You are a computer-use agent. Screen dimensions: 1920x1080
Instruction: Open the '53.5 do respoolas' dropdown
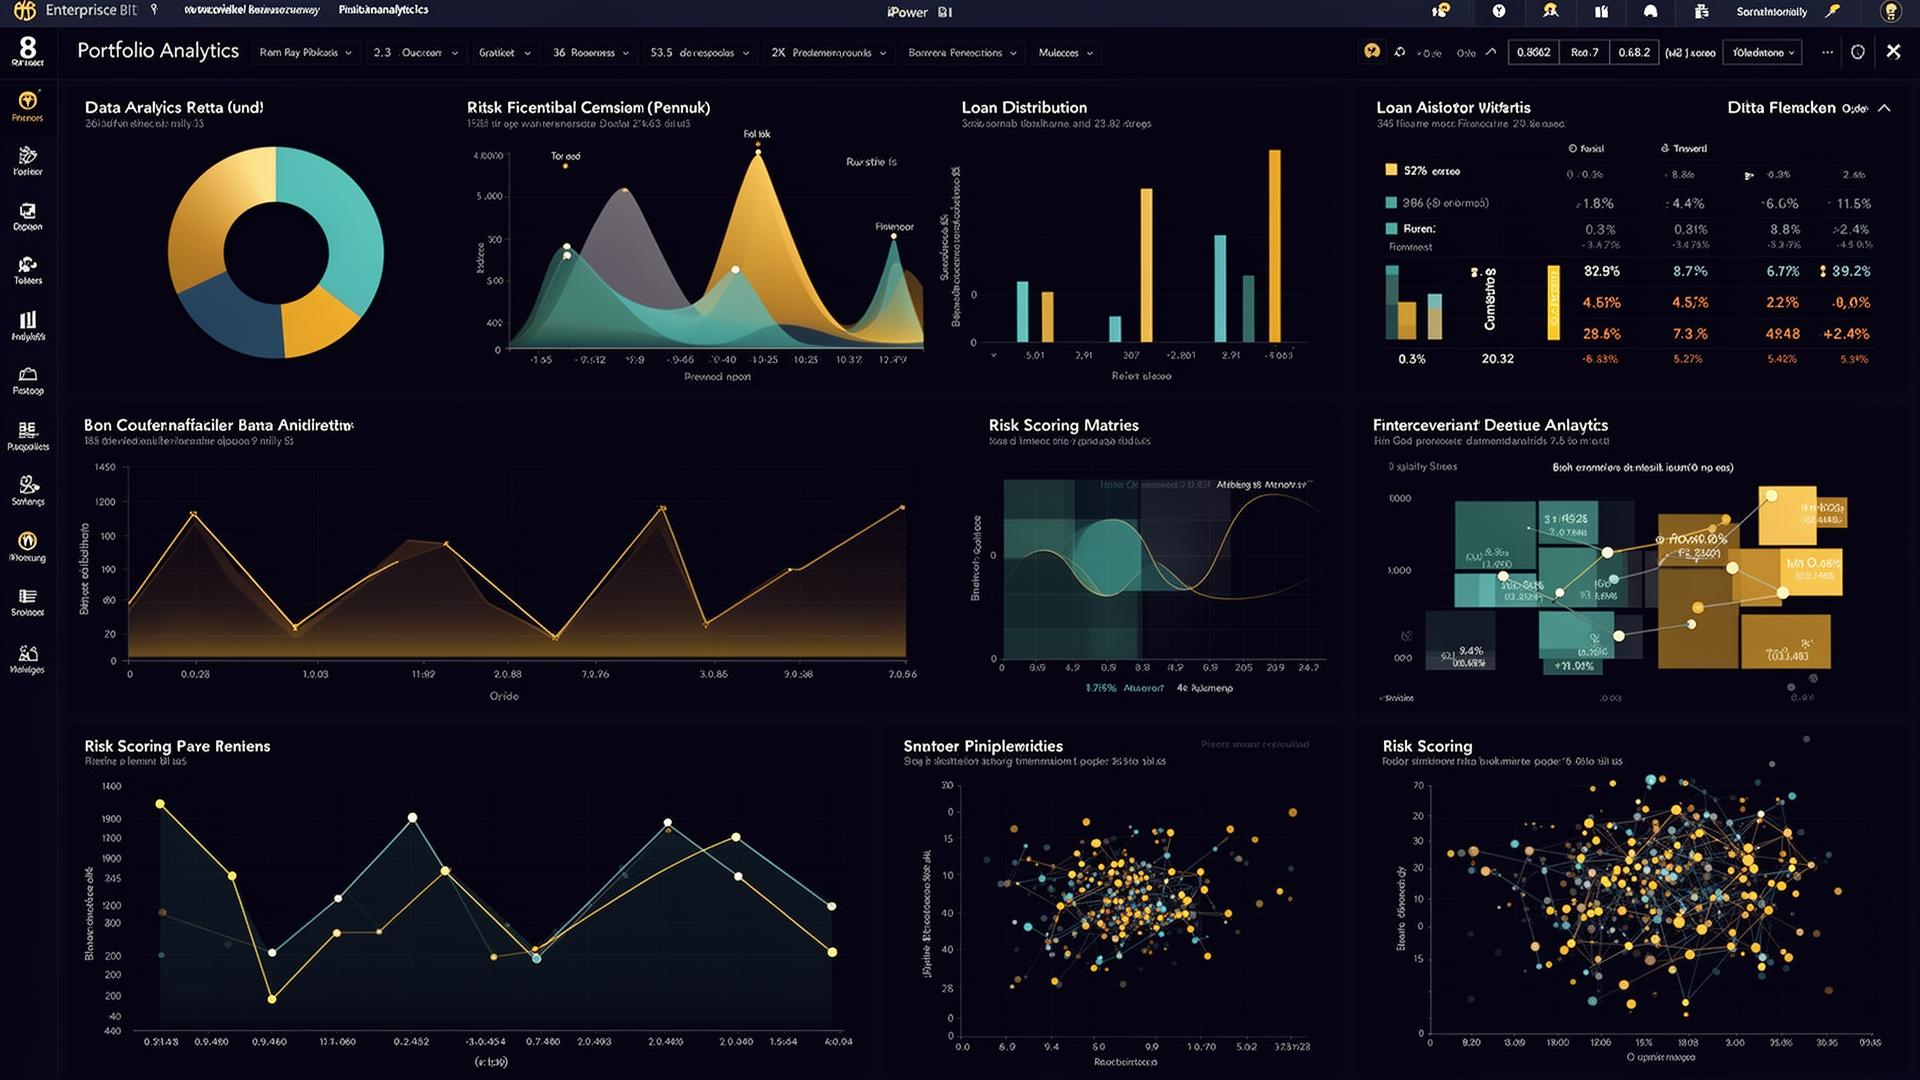[700, 53]
